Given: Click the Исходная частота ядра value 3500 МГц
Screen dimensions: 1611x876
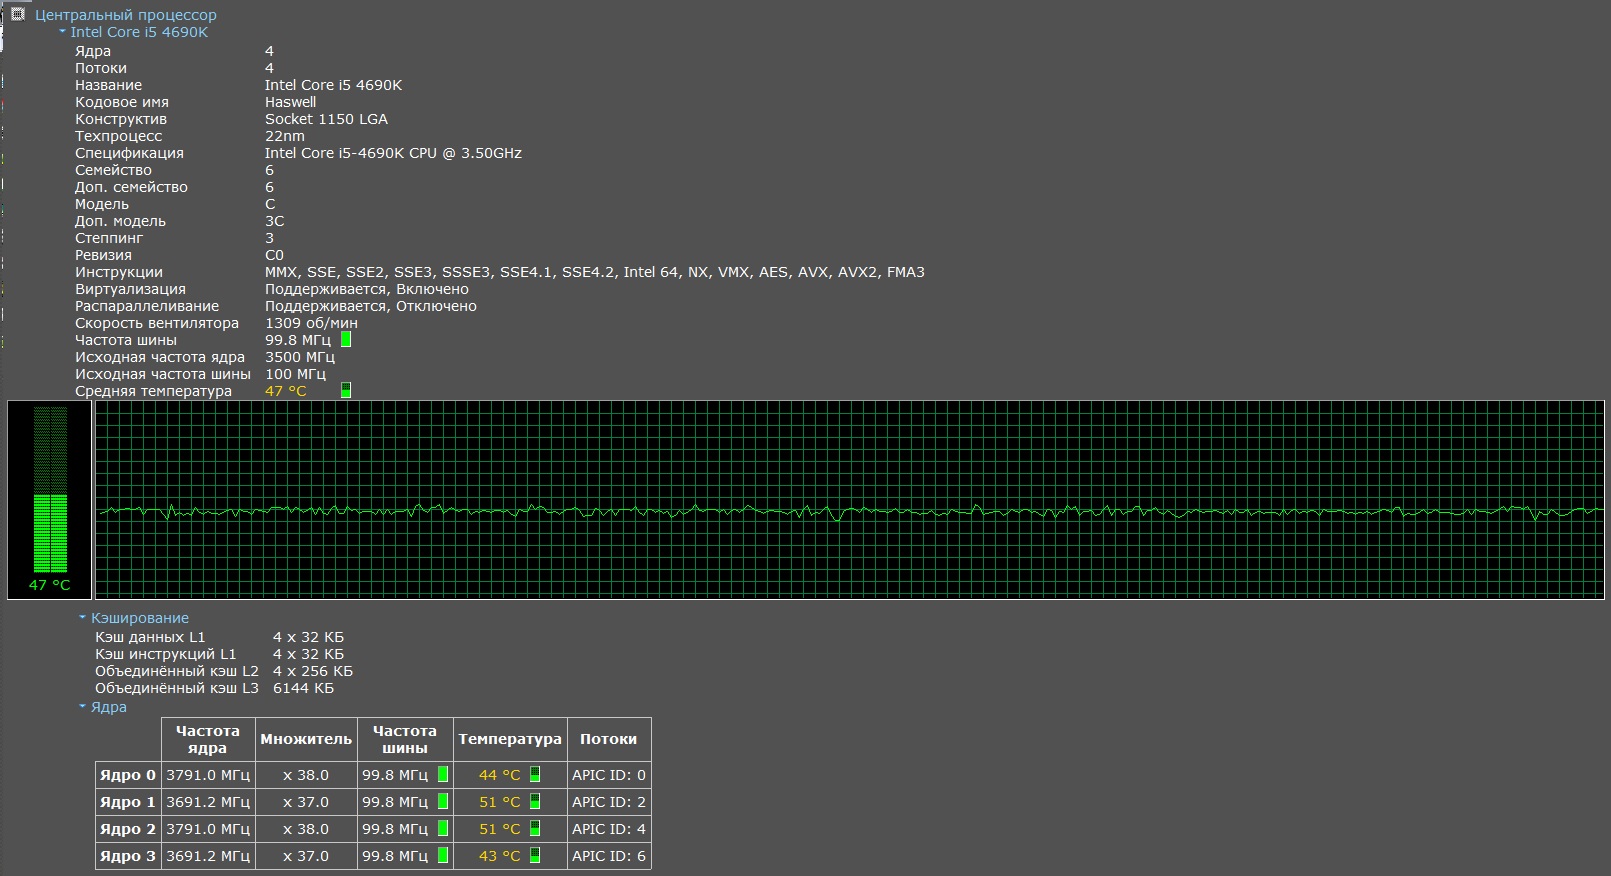Looking at the screenshot, I should (300, 357).
